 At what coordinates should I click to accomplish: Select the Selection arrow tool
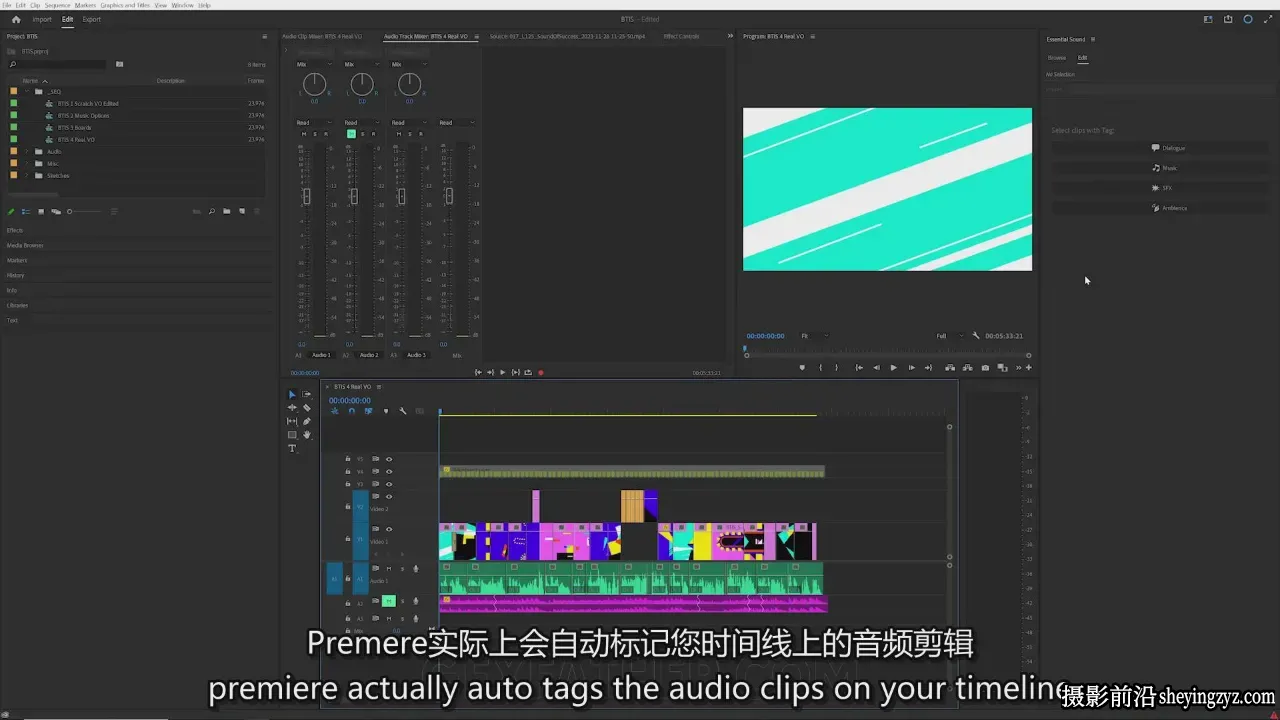coord(292,394)
